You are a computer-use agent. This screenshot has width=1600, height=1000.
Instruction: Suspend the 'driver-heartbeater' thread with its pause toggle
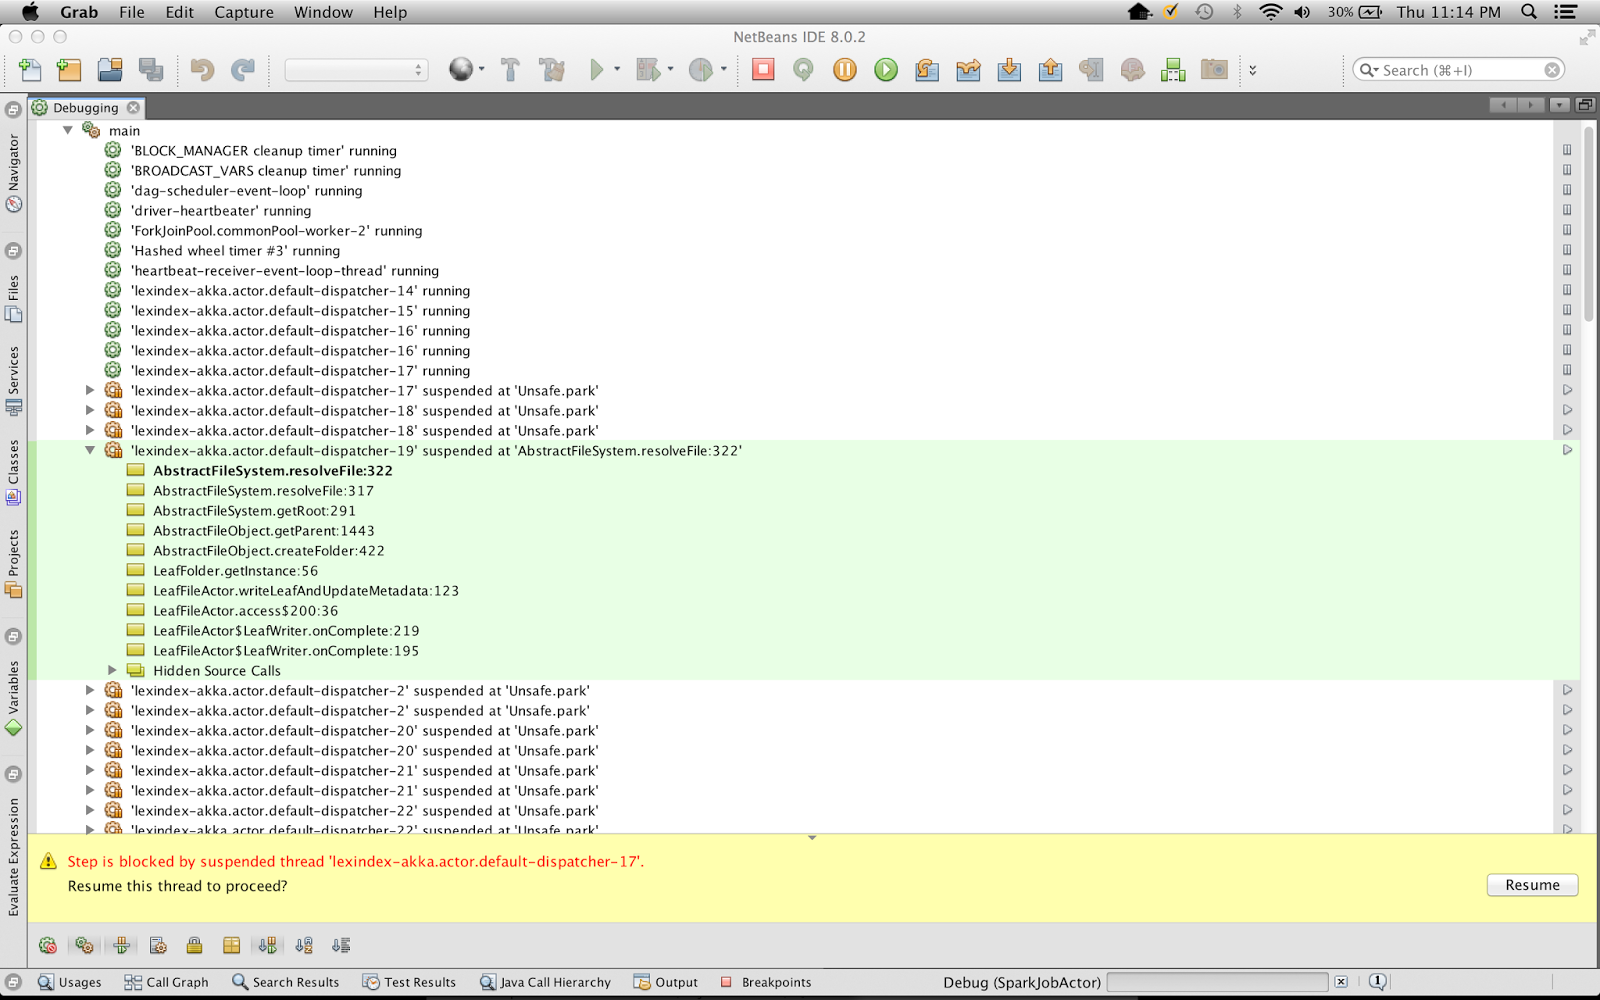click(x=1567, y=210)
